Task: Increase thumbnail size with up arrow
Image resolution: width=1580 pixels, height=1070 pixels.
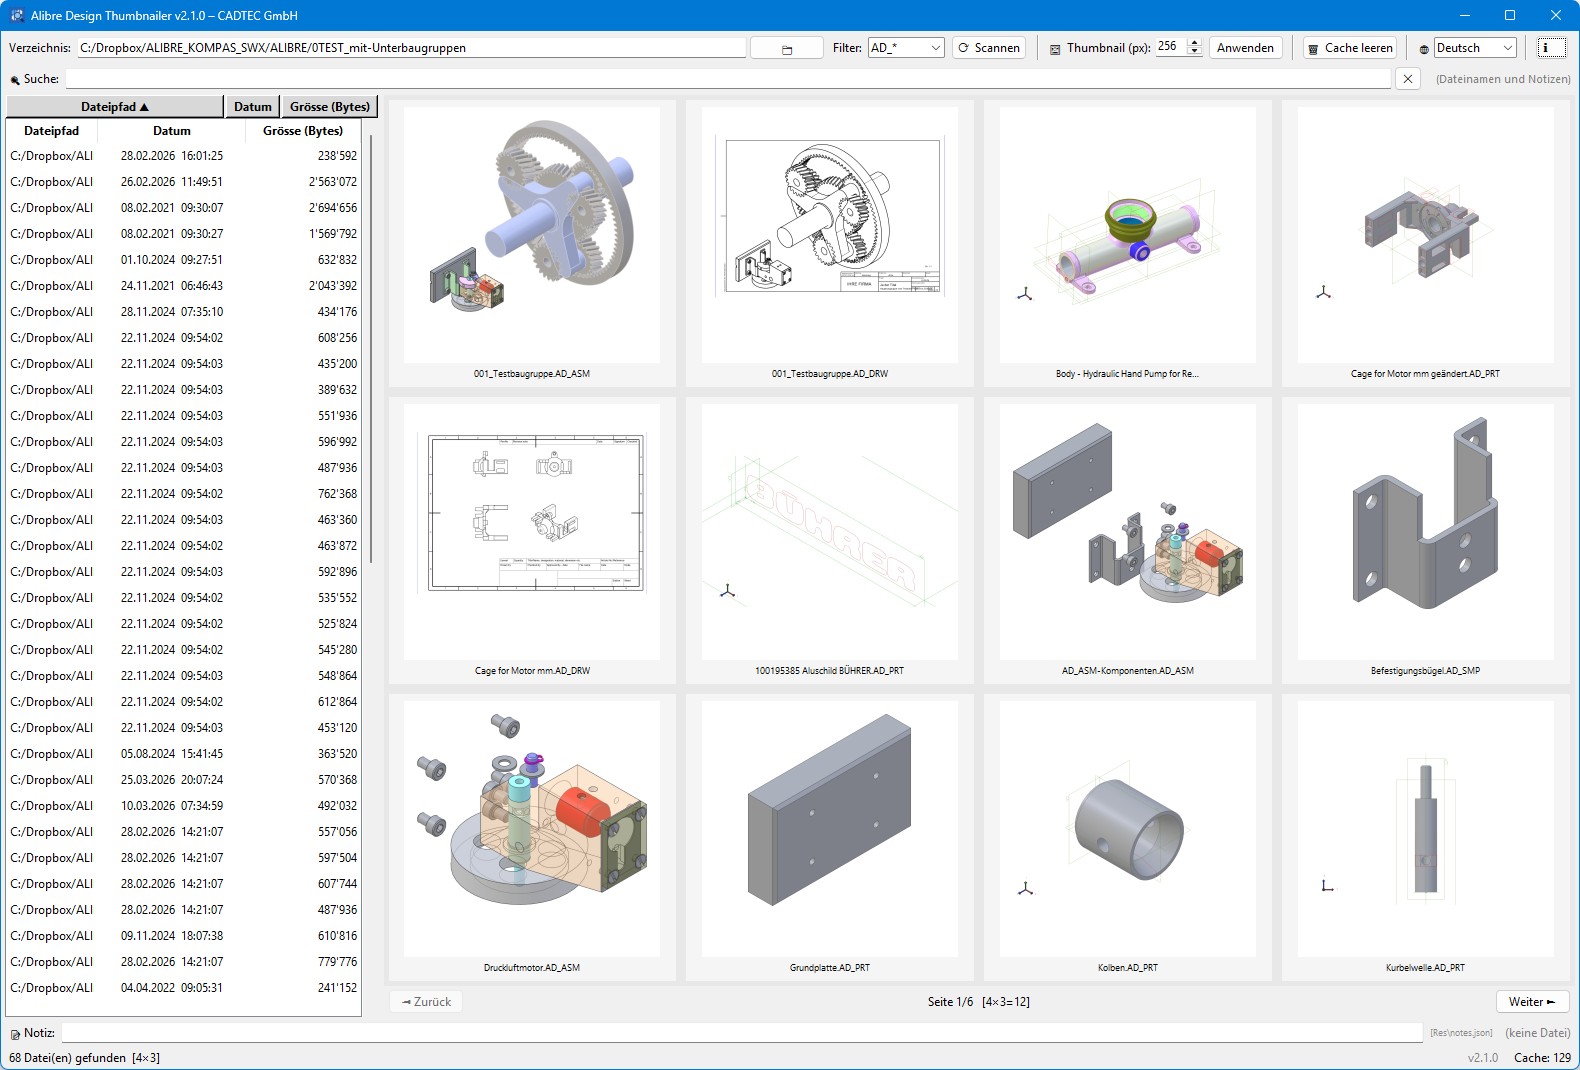Action: [x=1193, y=43]
